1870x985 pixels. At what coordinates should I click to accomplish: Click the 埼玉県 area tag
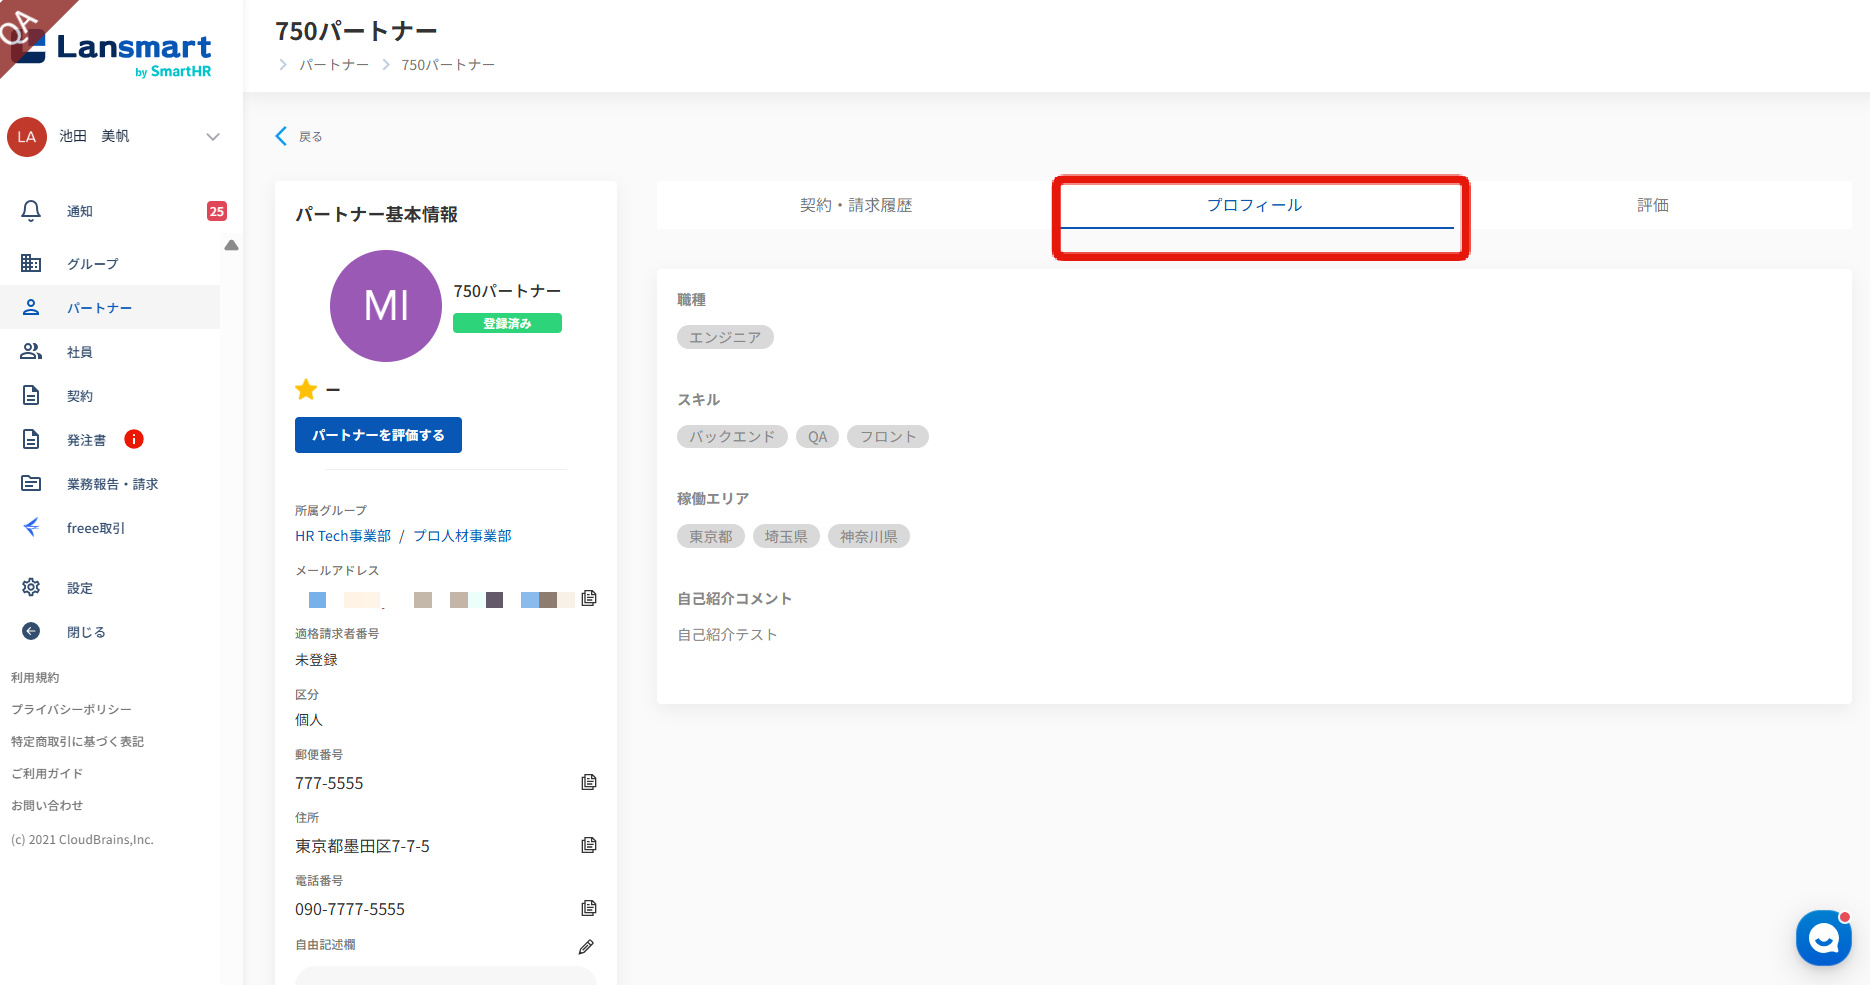(786, 536)
